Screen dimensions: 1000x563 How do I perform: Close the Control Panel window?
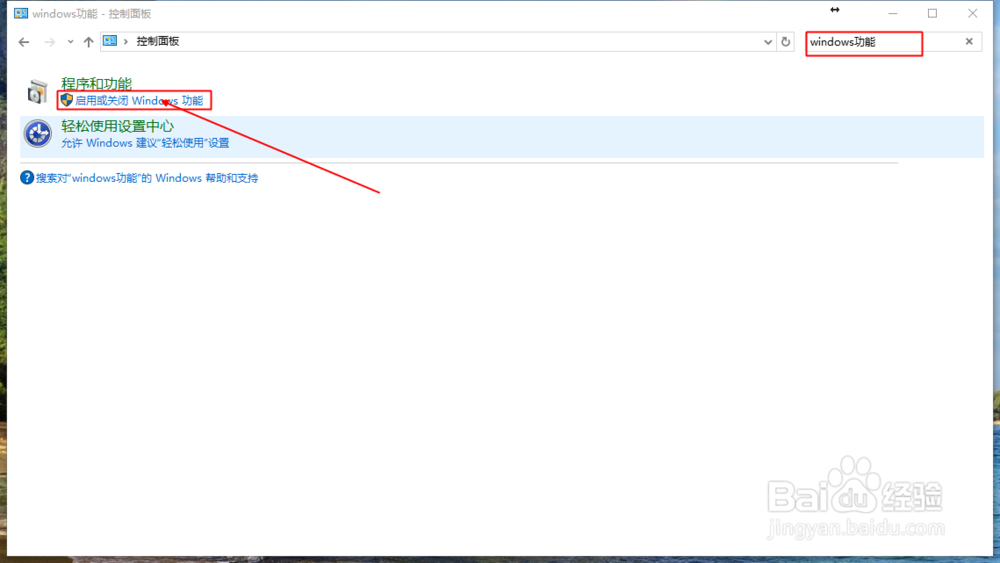click(973, 13)
